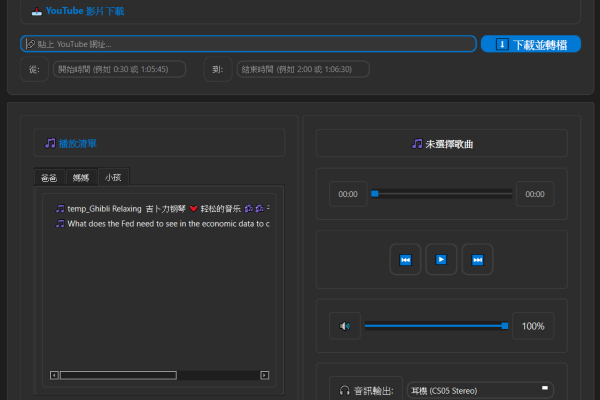Select the 小孩 playlist tab

(x=113, y=177)
